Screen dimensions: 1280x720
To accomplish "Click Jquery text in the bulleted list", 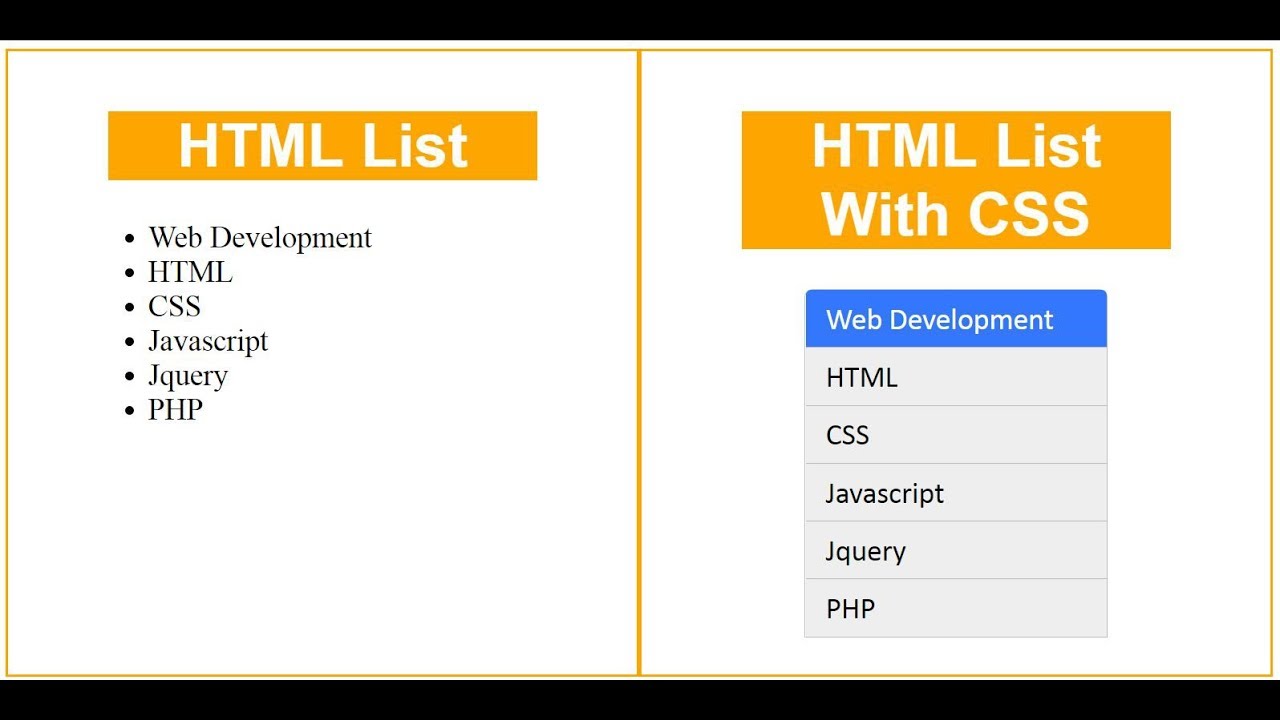I will click(x=188, y=376).
